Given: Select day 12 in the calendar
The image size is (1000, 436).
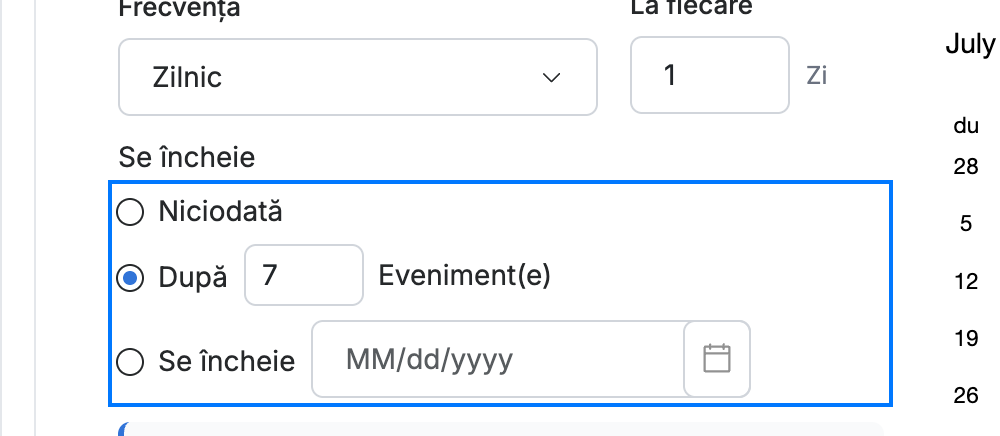Looking at the screenshot, I should click(966, 281).
